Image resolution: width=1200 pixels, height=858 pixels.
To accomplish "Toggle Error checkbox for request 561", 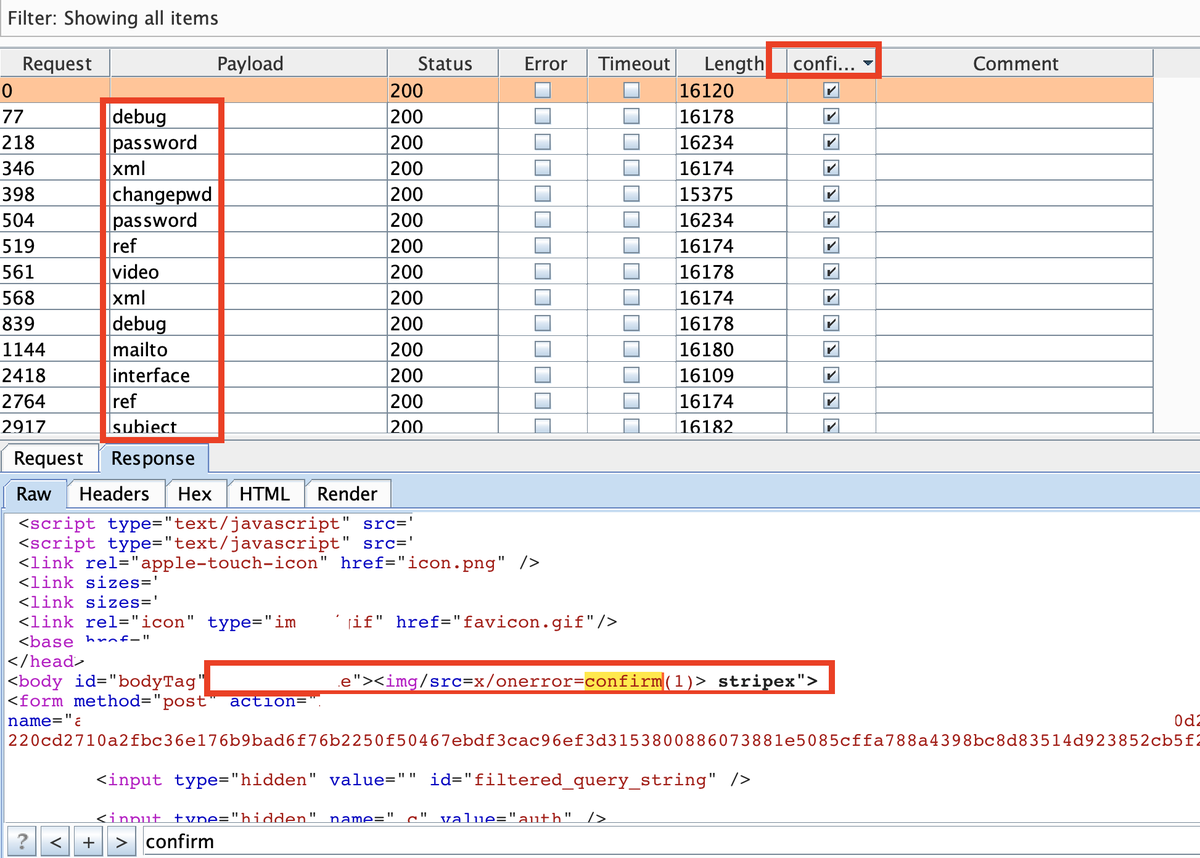I will coord(542,272).
